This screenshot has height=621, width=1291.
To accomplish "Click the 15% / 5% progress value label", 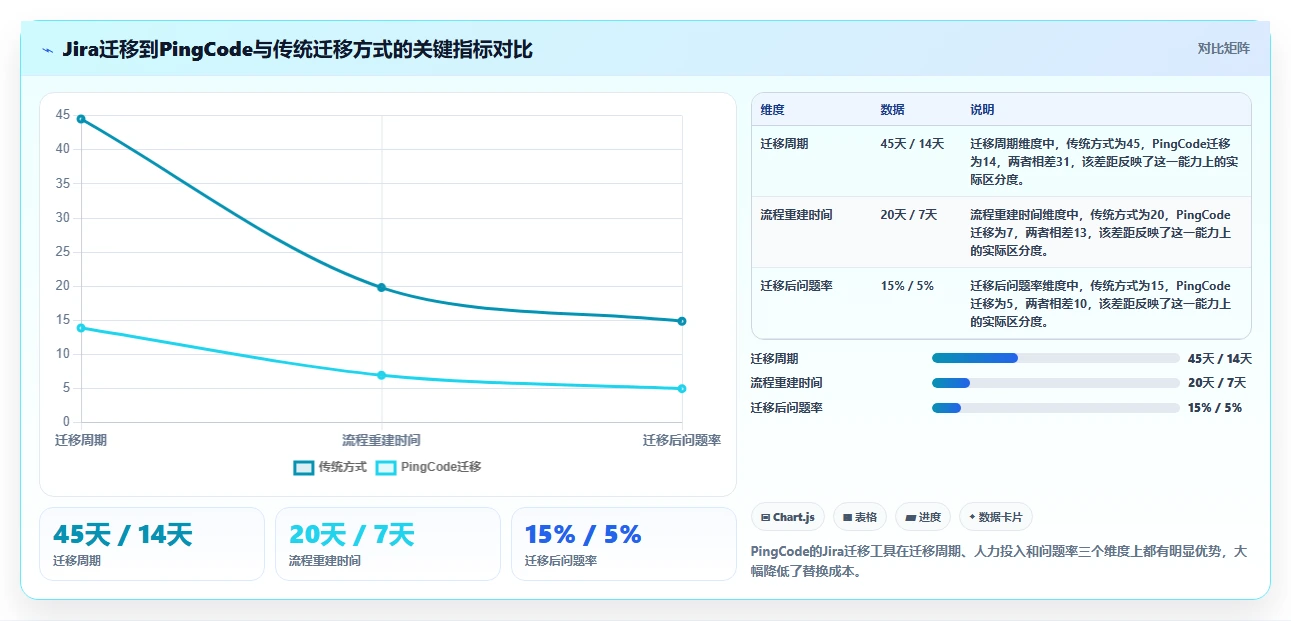I will click(1215, 408).
